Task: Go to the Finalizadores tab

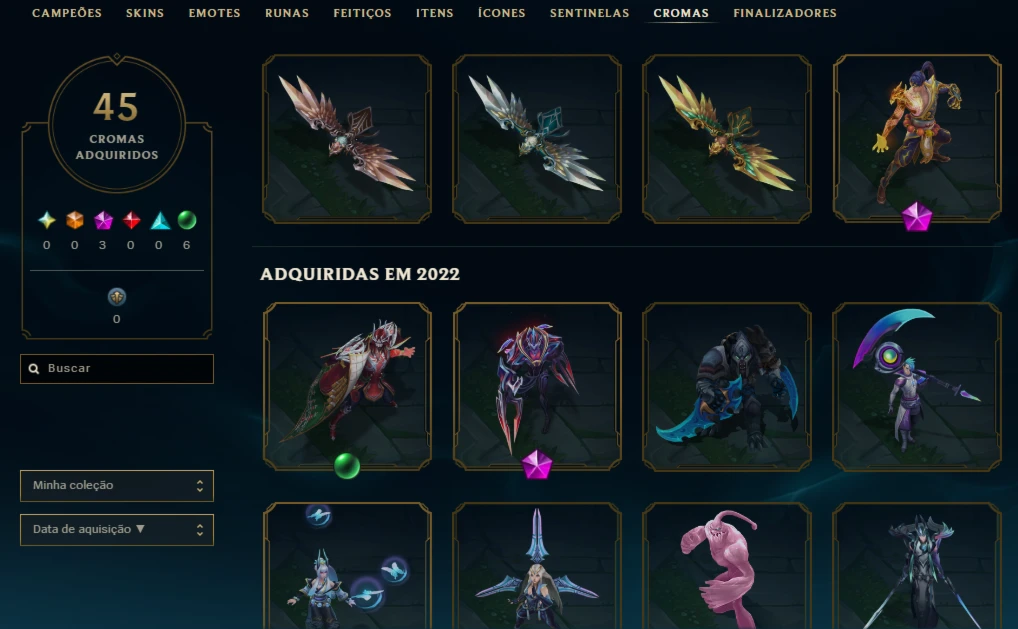Action: click(x=785, y=13)
